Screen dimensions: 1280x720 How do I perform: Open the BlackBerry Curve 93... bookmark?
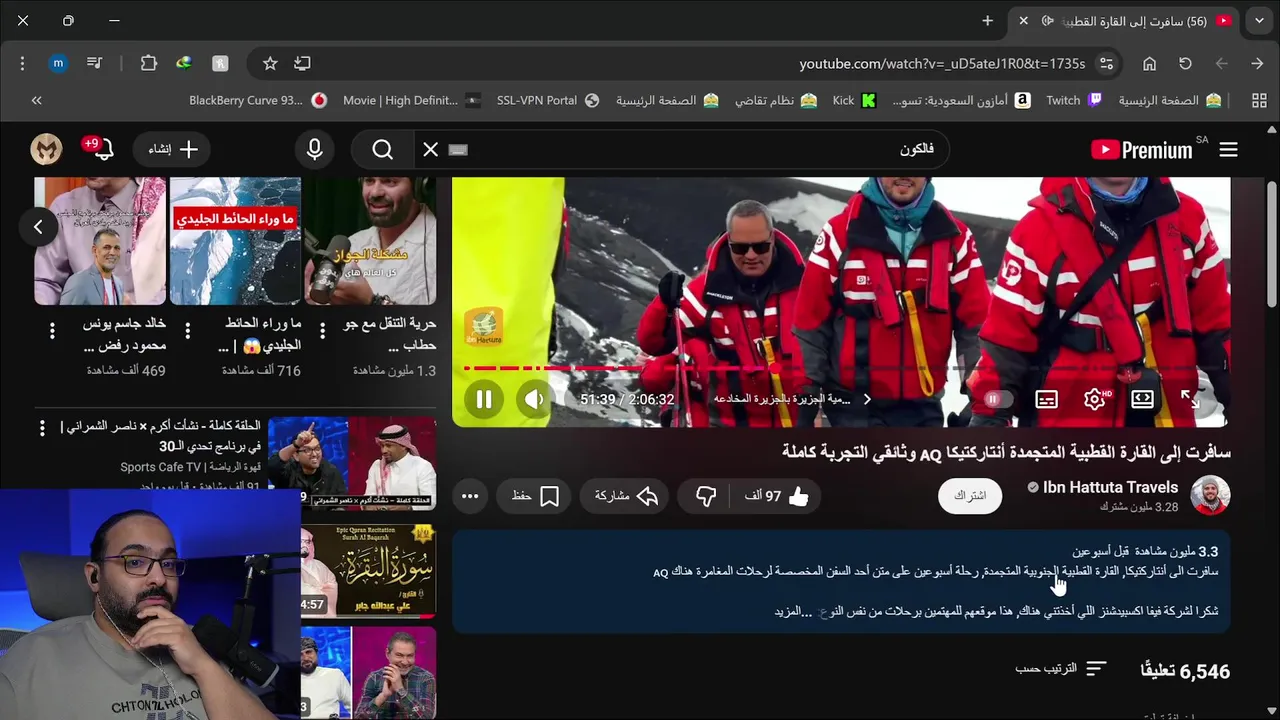click(x=258, y=100)
